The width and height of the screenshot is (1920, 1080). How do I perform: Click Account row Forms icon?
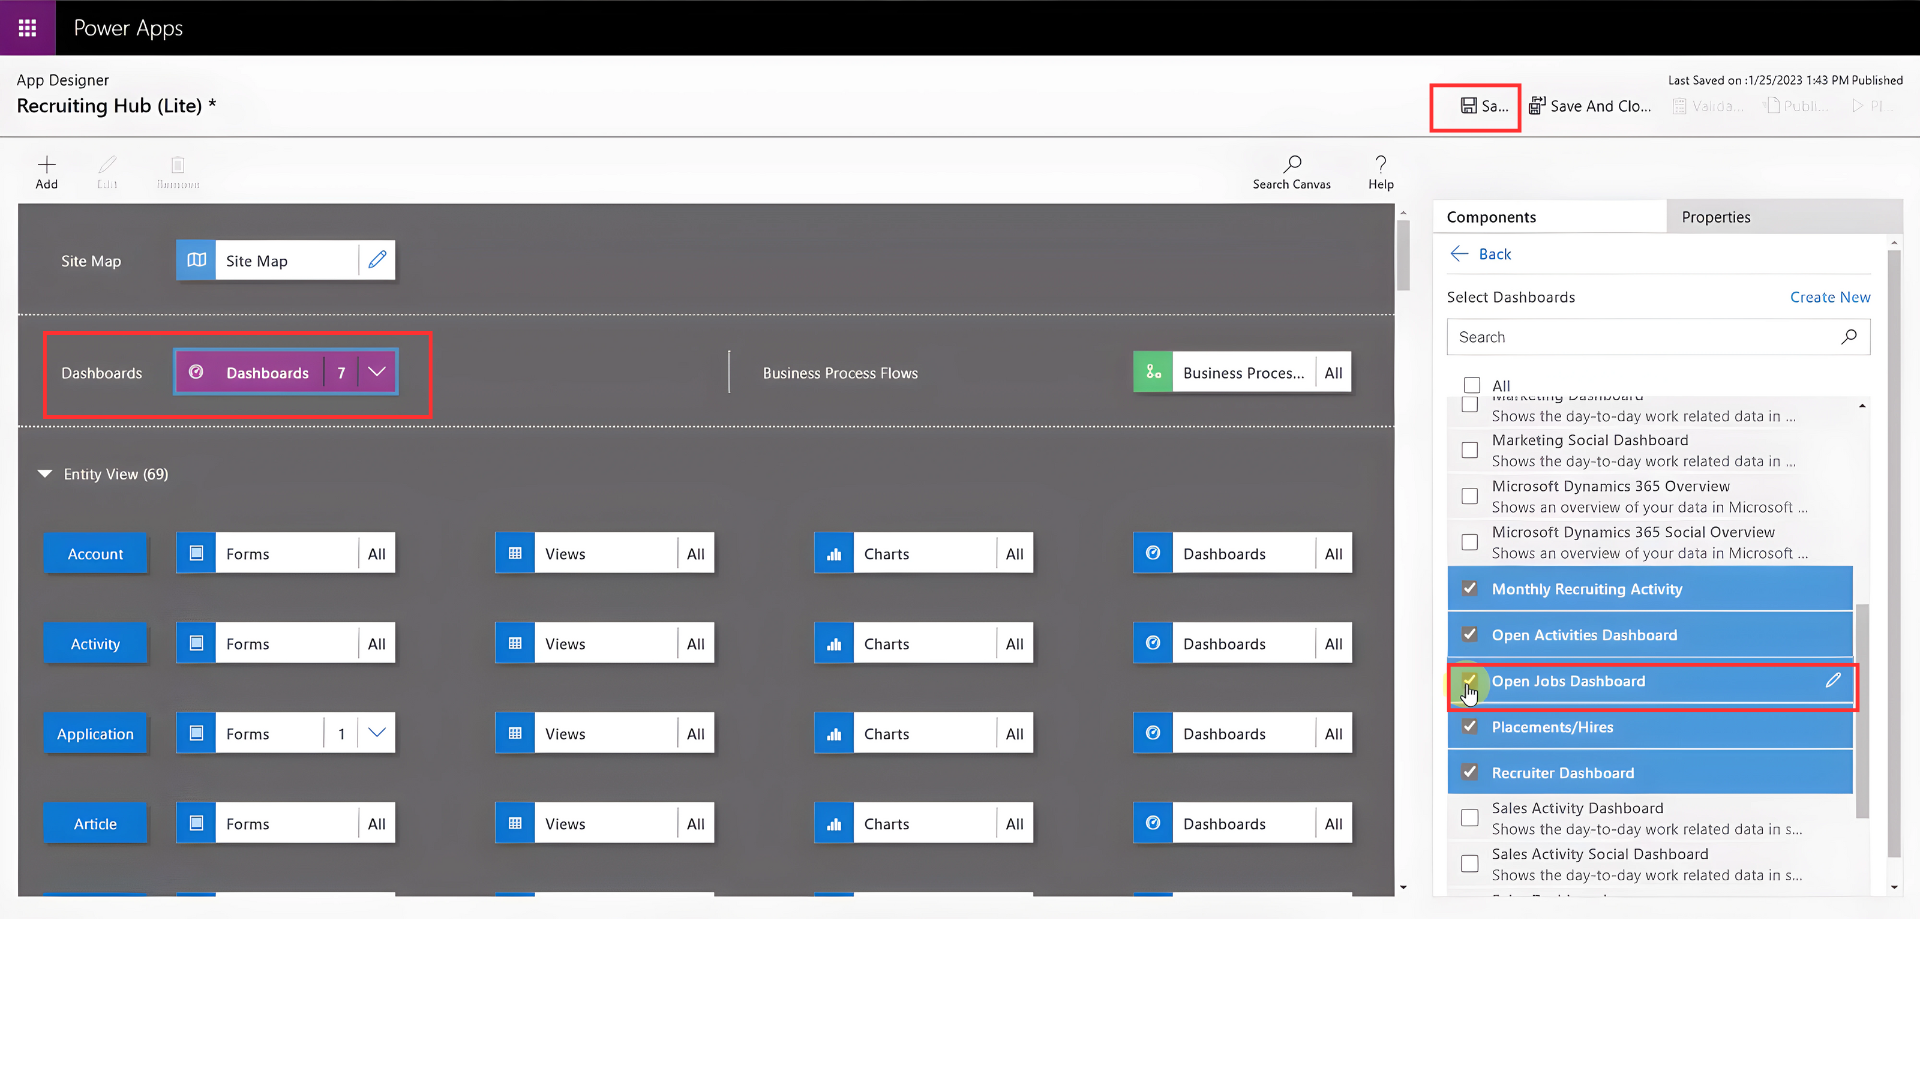196,553
